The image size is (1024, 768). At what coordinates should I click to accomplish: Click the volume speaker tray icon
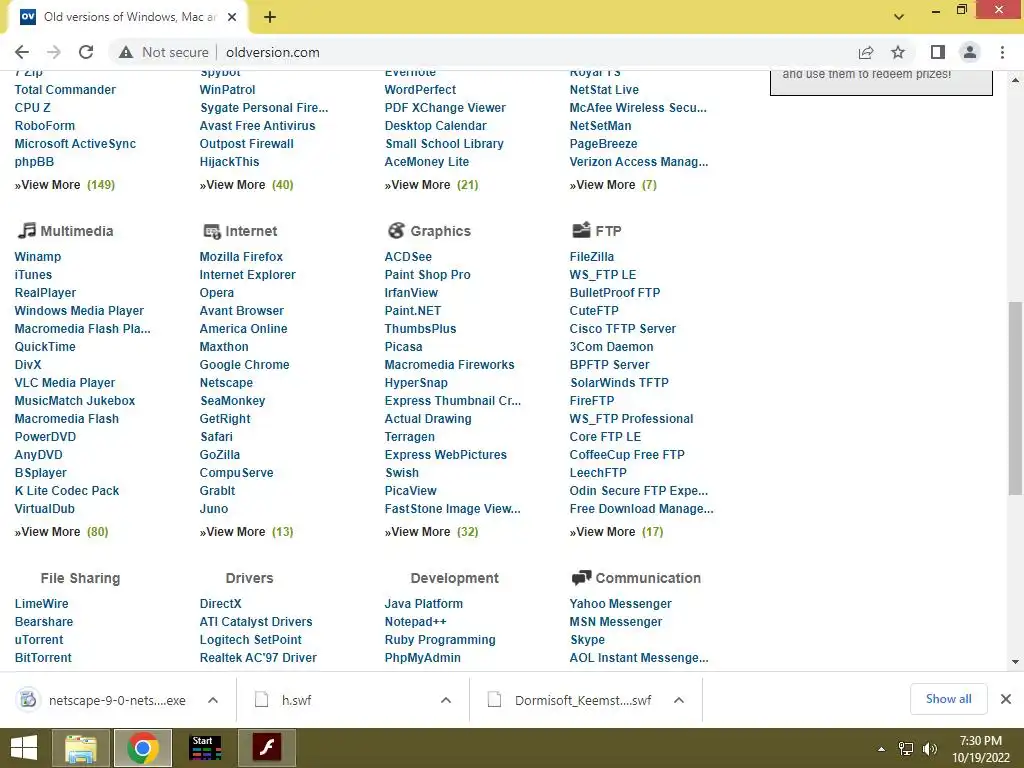(x=930, y=749)
